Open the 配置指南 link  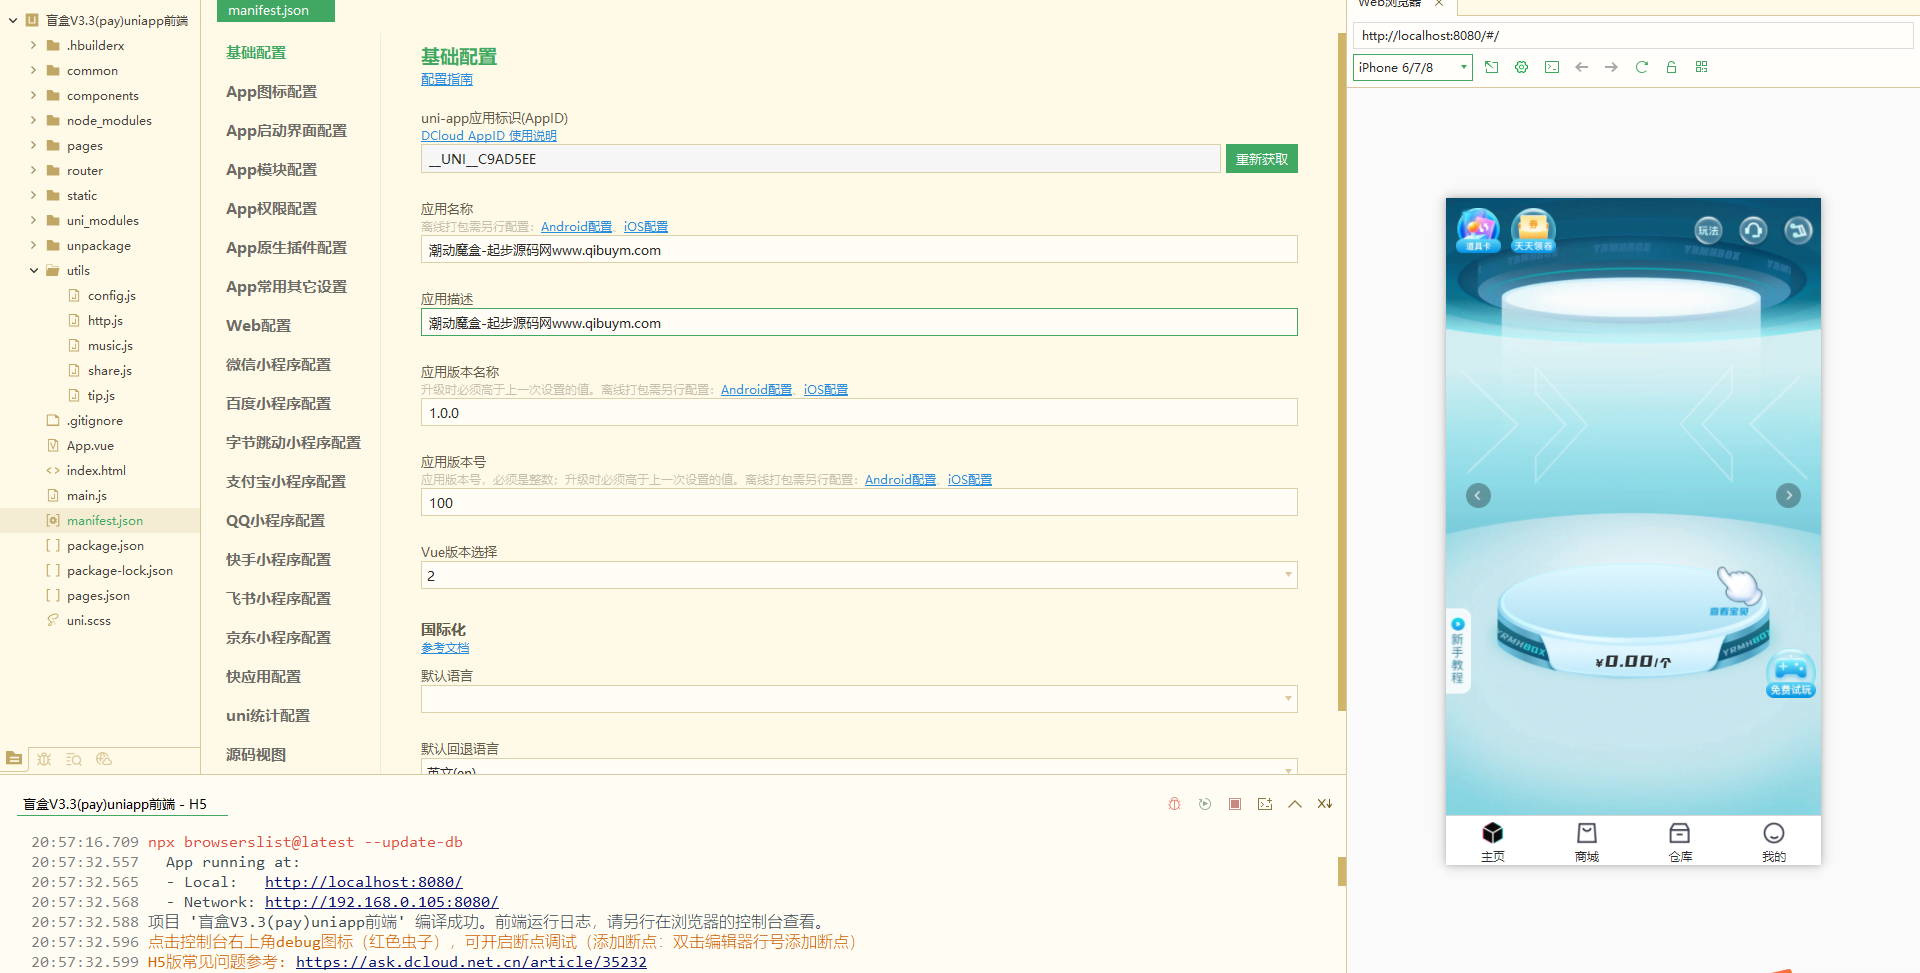[447, 80]
